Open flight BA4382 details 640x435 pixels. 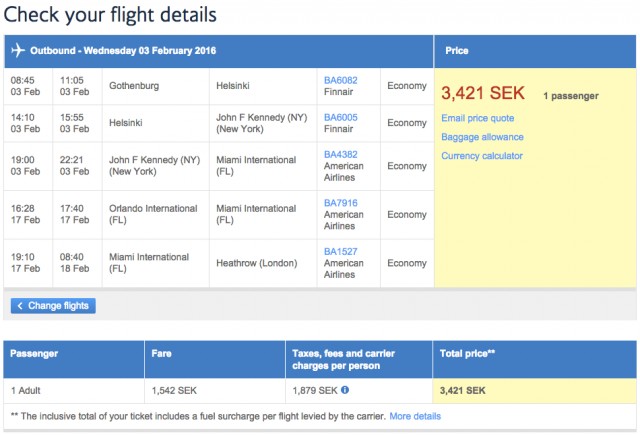point(340,155)
